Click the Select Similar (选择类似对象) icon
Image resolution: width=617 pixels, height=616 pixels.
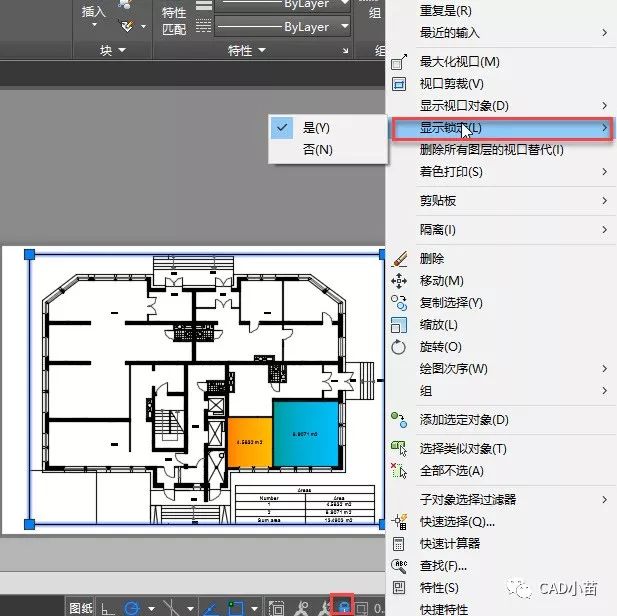click(x=399, y=449)
